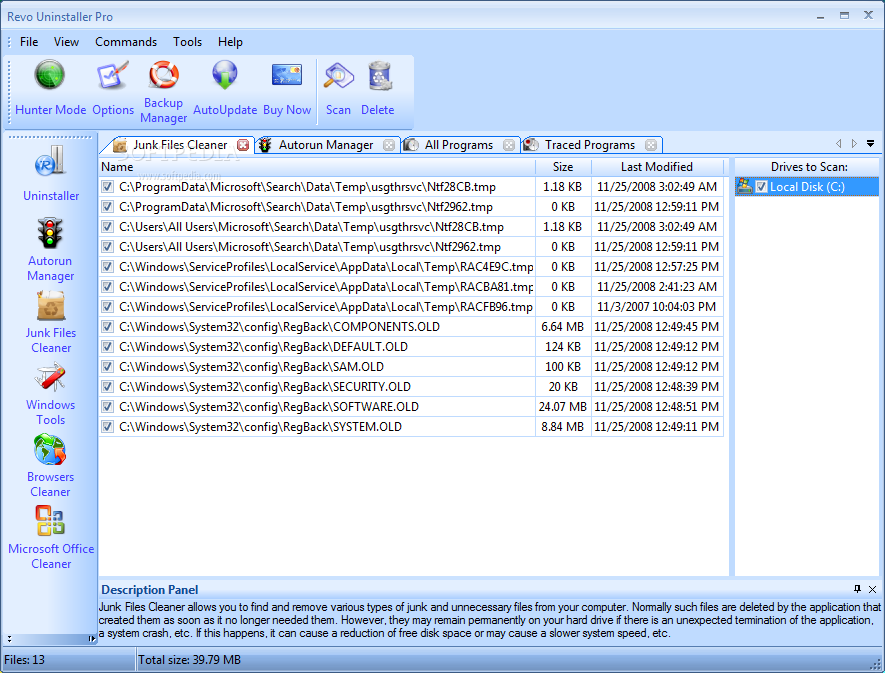Viewport: 885px width, 673px height.
Task: Toggle SOFTWARE.OLD file checkbox
Action: pos(107,407)
